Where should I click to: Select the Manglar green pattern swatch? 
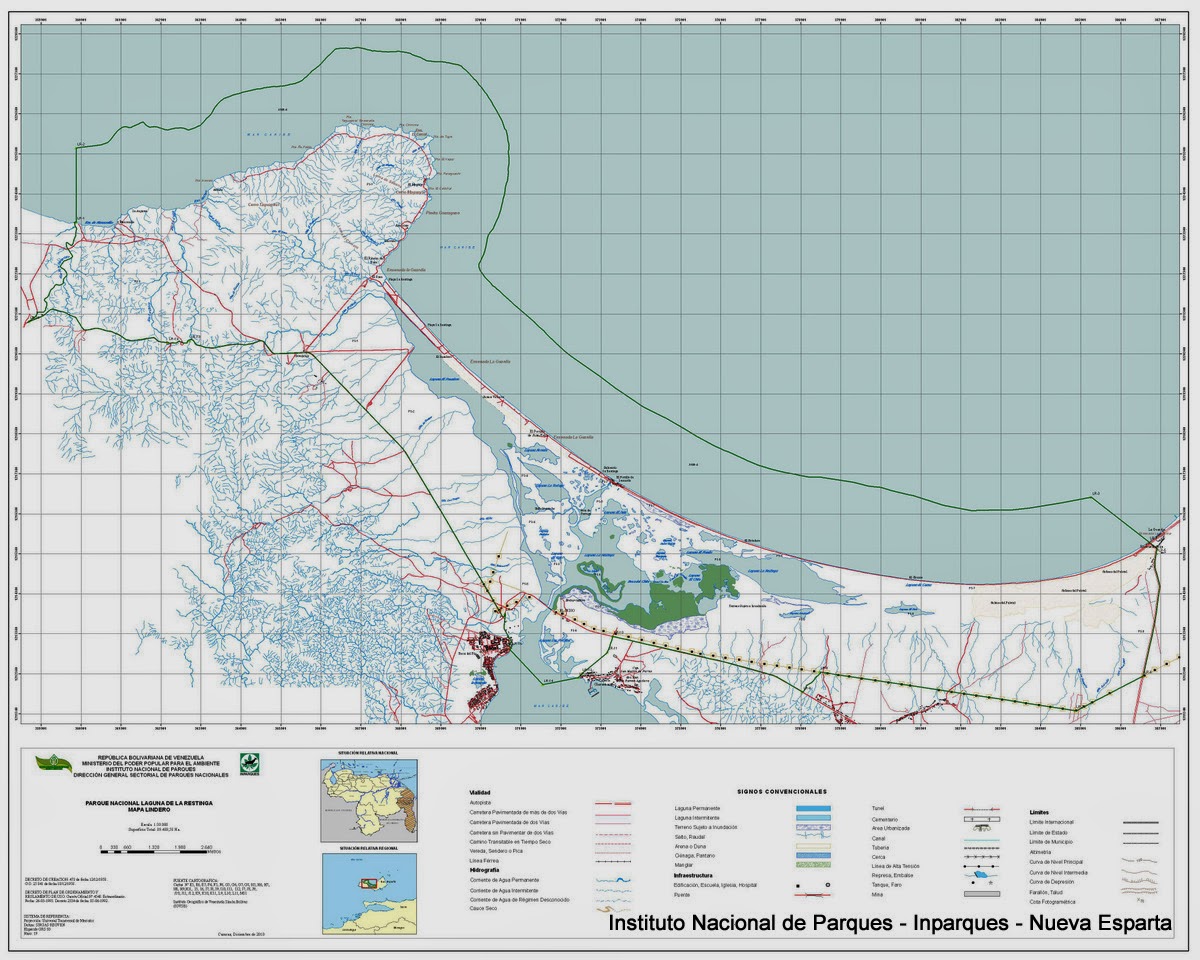813,864
